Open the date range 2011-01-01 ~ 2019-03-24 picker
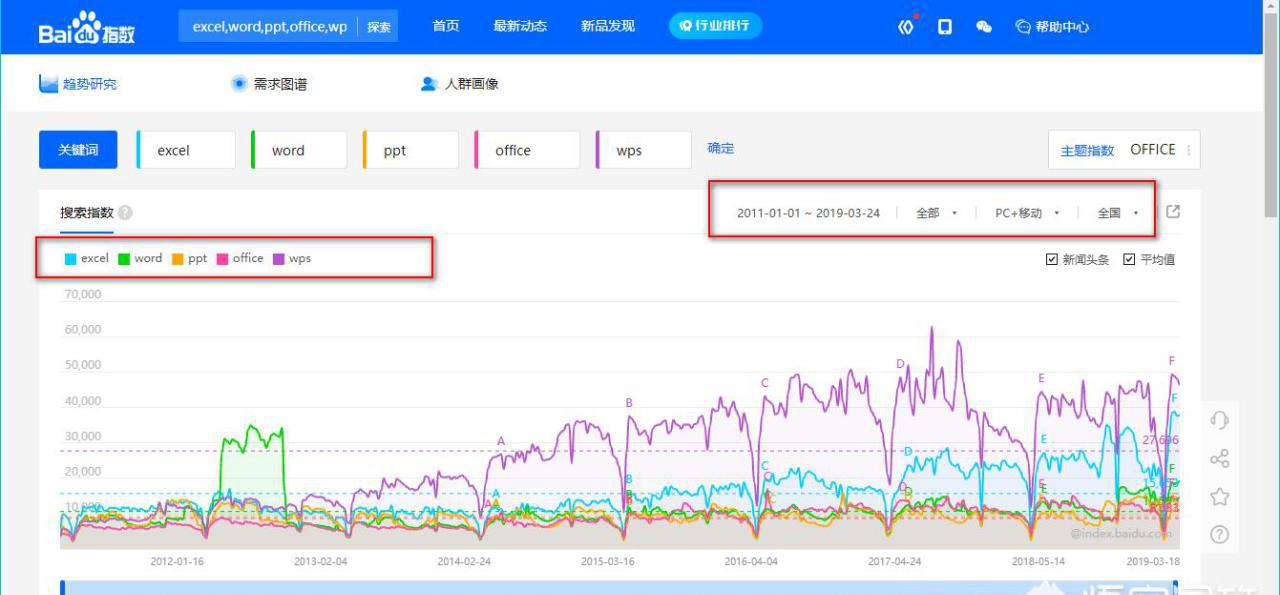Screen dimensions: 1280x595 tap(808, 213)
